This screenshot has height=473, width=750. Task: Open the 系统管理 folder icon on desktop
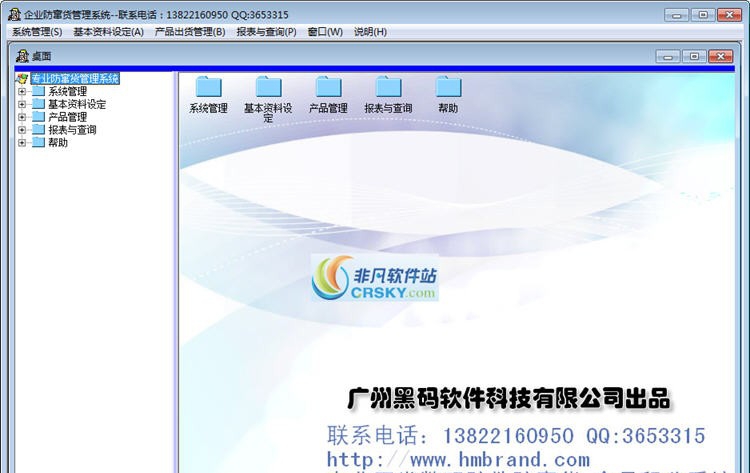[x=209, y=87]
